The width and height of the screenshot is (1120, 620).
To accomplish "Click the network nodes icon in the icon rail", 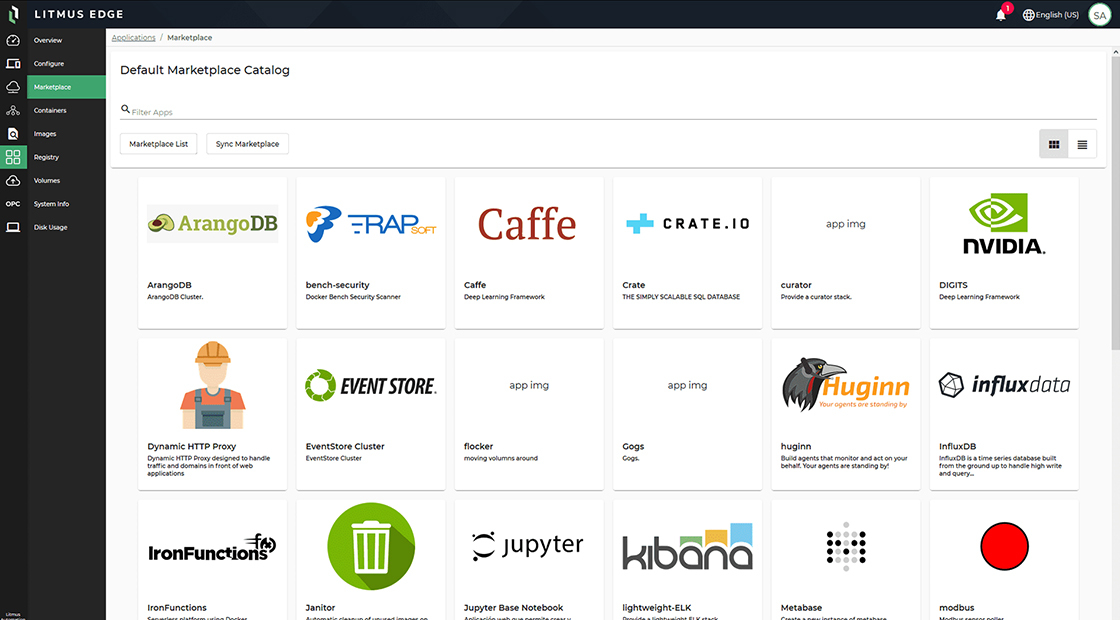I will coord(13,111).
